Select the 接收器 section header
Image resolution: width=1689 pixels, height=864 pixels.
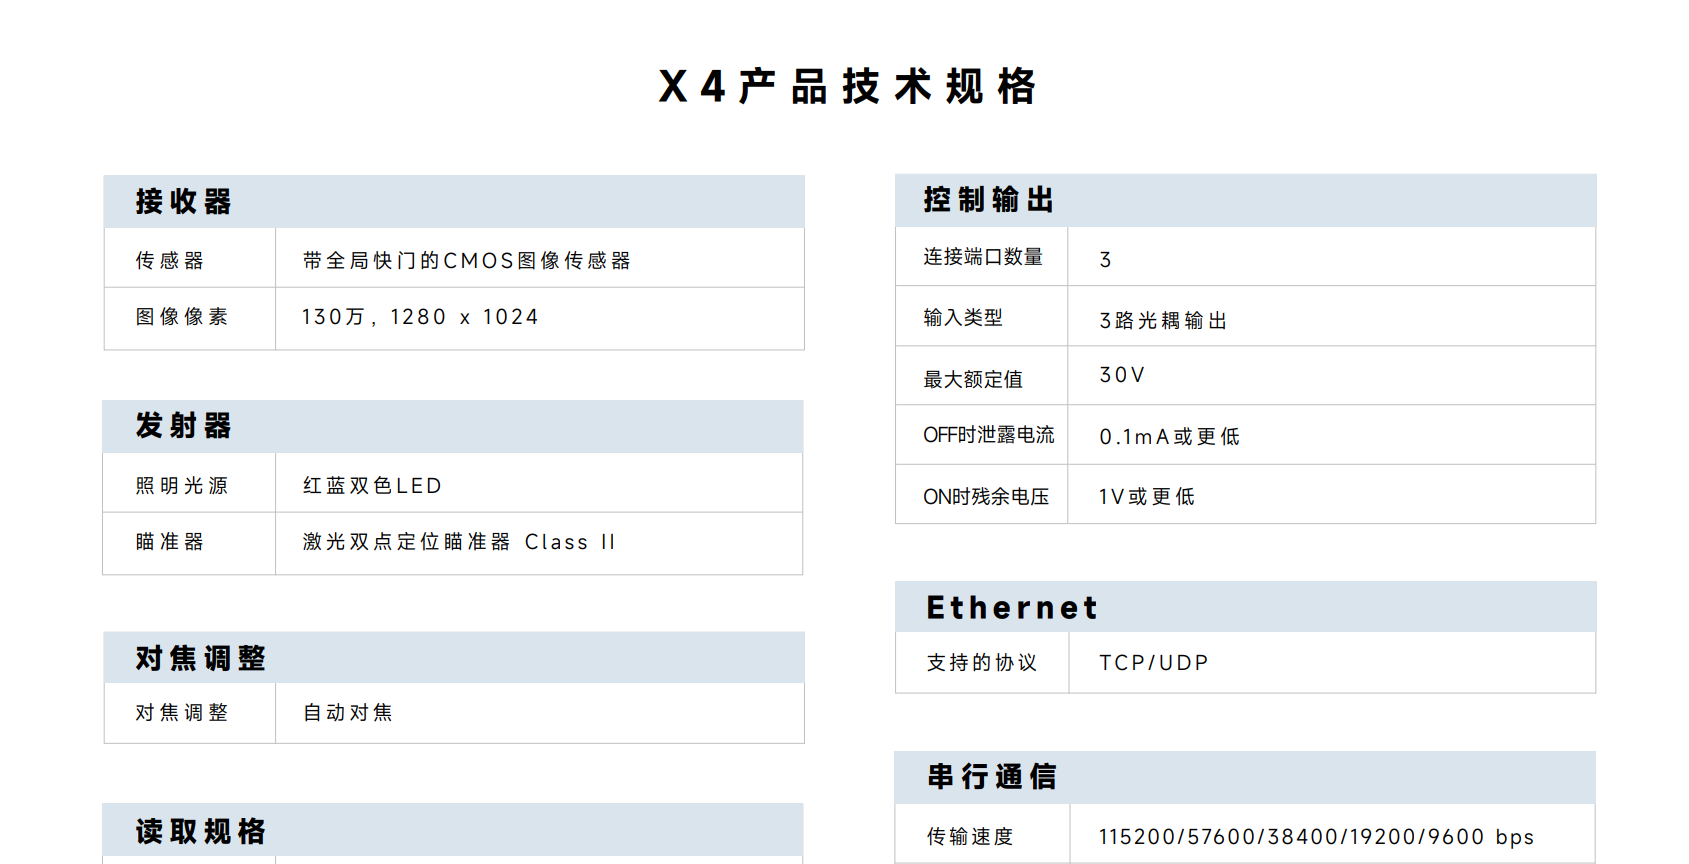click(184, 202)
